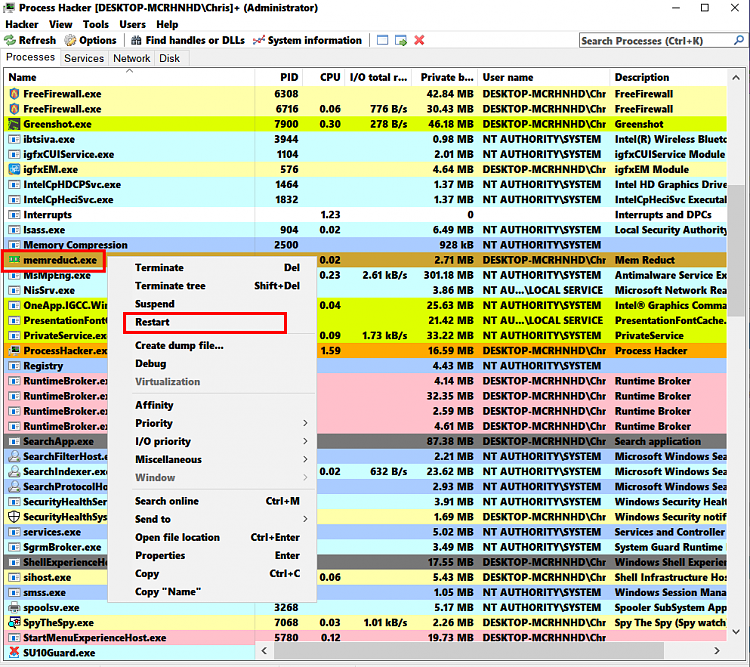Open the Help menu
This screenshot has width=750, height=667.
point(167,24)
